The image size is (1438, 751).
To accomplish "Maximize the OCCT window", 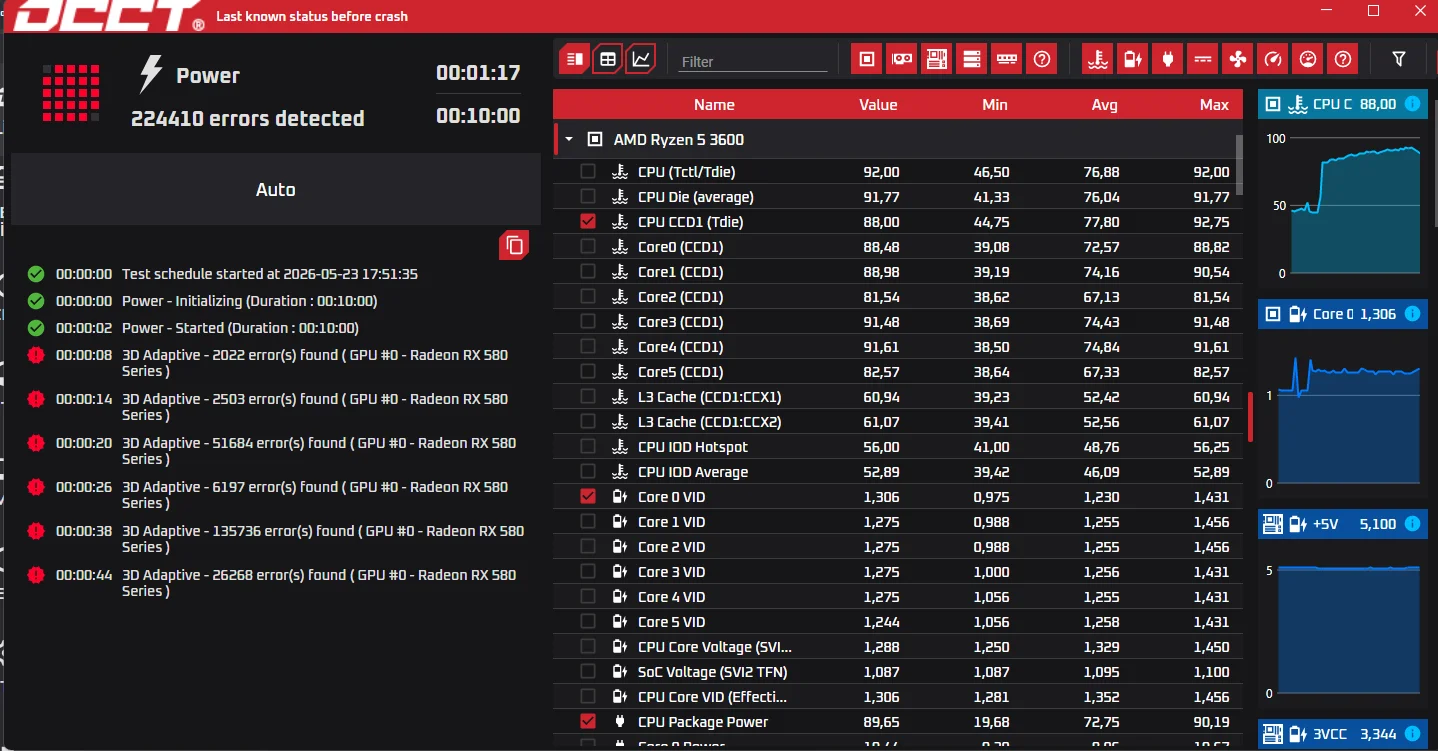I will tap(1373, 10).
